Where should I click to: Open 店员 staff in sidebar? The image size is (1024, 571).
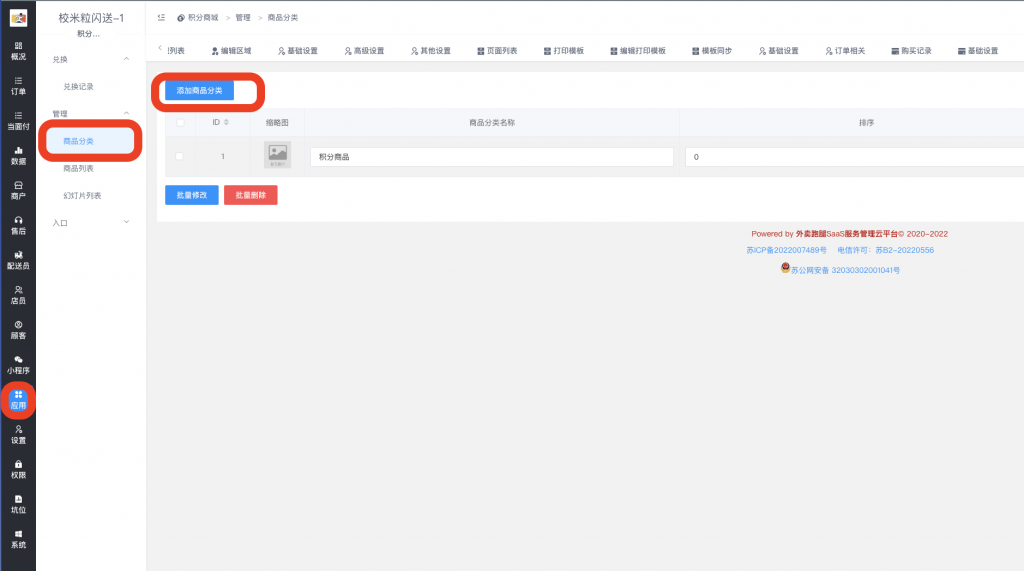coord(18,295)
